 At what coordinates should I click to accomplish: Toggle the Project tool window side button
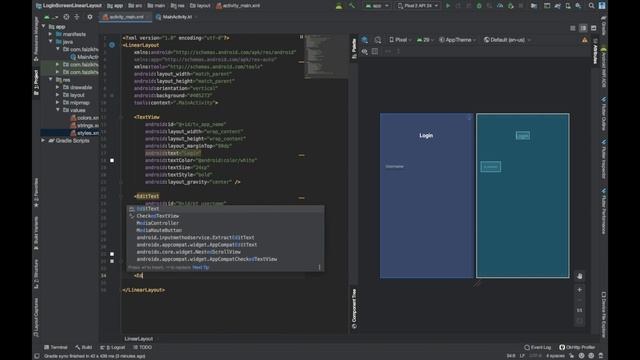coord(36,83)
